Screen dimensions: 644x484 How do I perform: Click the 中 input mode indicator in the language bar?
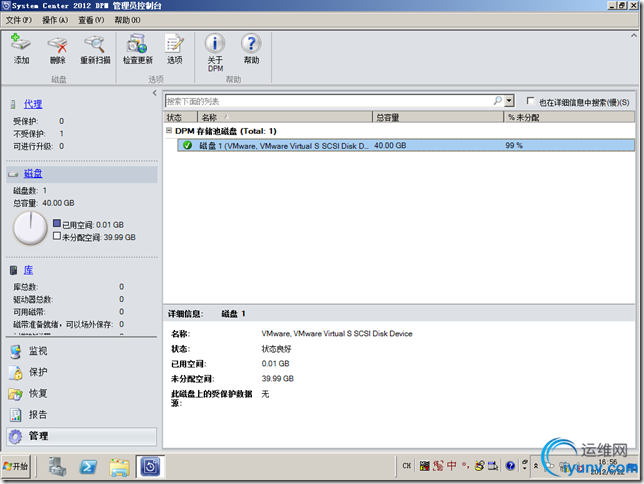(452, 466)
